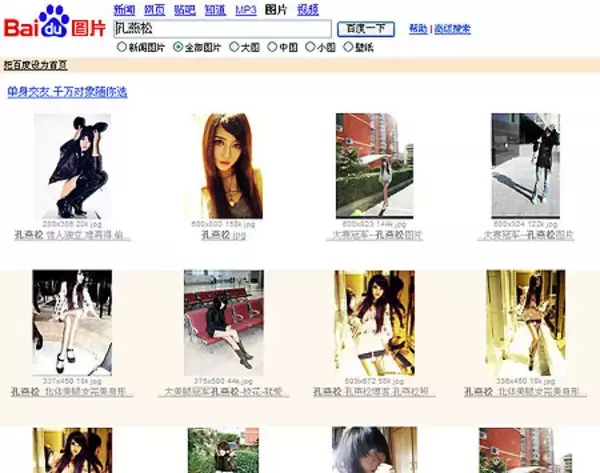600x473 pixels.
Task: Open the 知道 tab link
Action: point(215,10)
